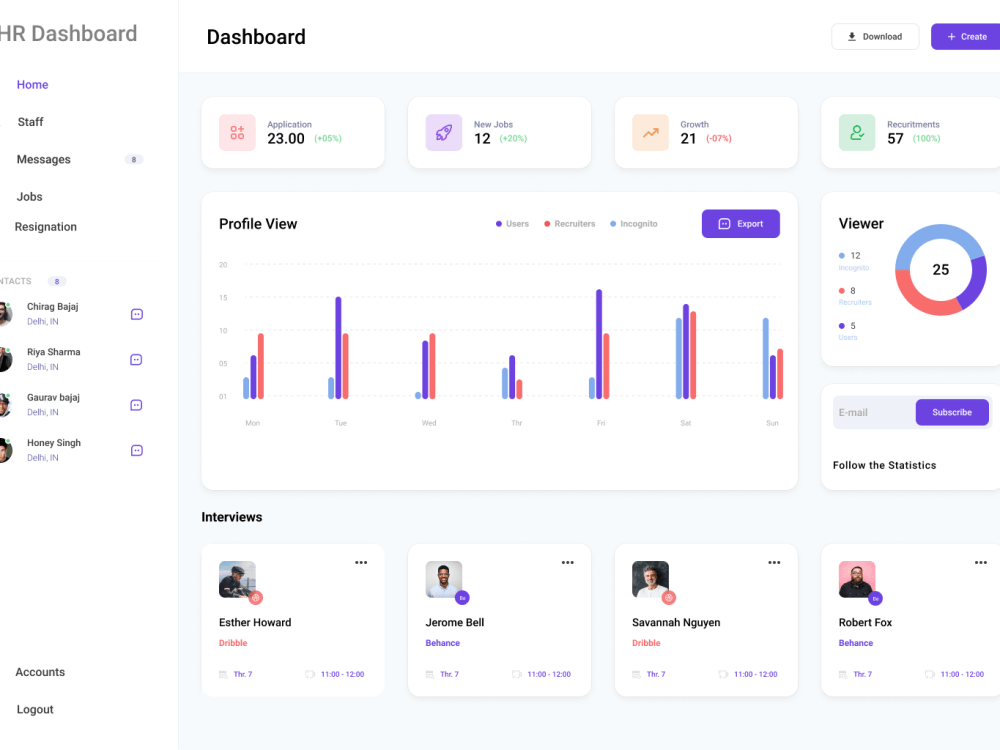
Task: Click time icon on Jerome Bell card
Action: pyautogui.click(x=517, y=675)
